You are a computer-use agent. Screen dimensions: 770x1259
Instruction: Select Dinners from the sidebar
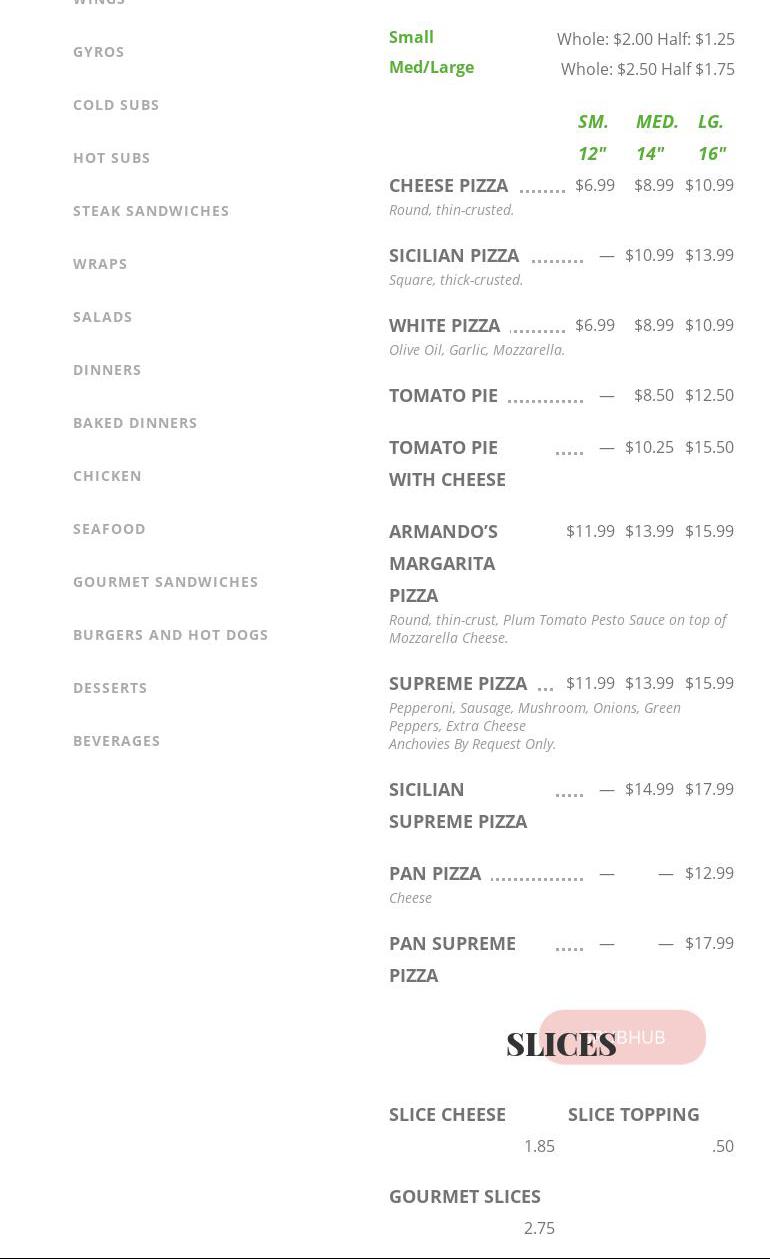coord(107,370)
